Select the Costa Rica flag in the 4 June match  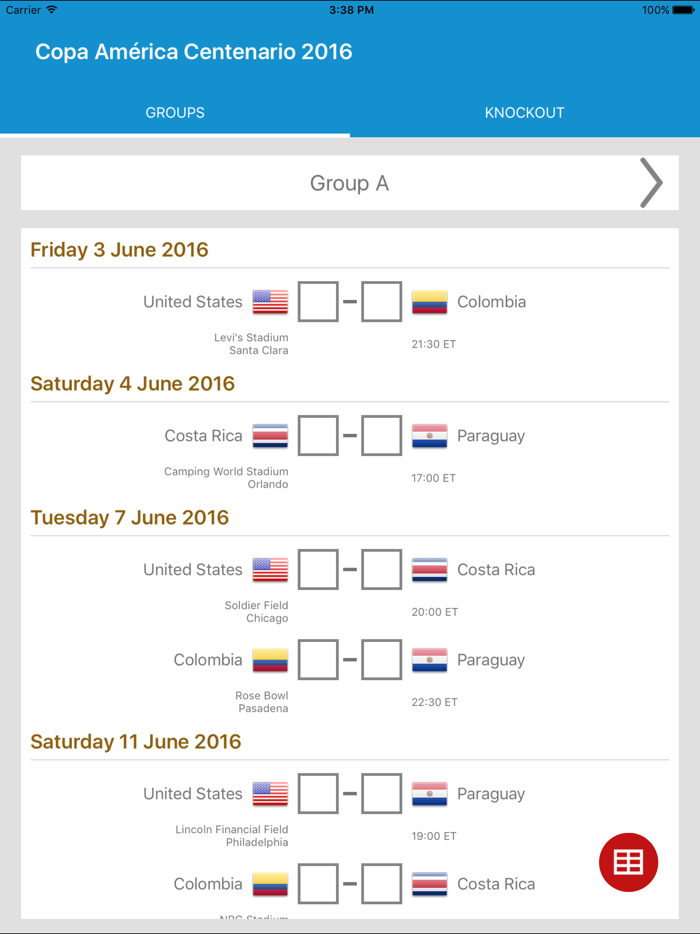(269, 435)
